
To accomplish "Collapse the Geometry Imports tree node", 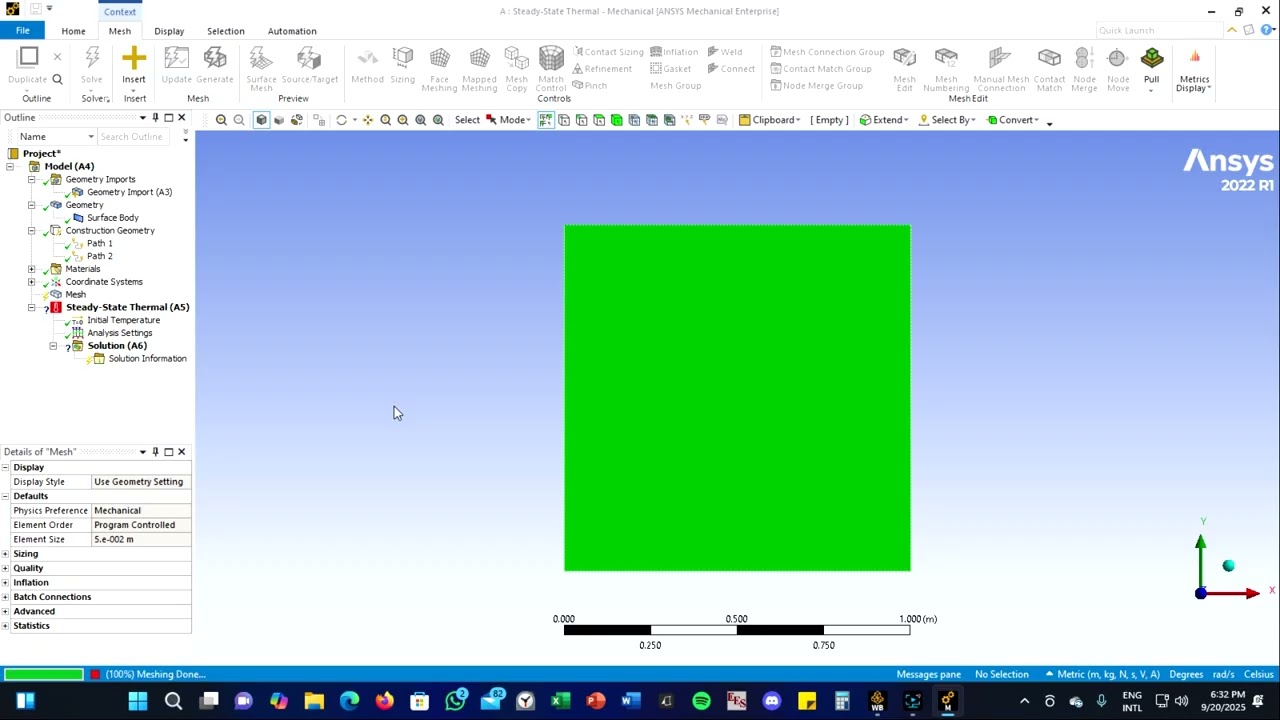I will 31,180.
